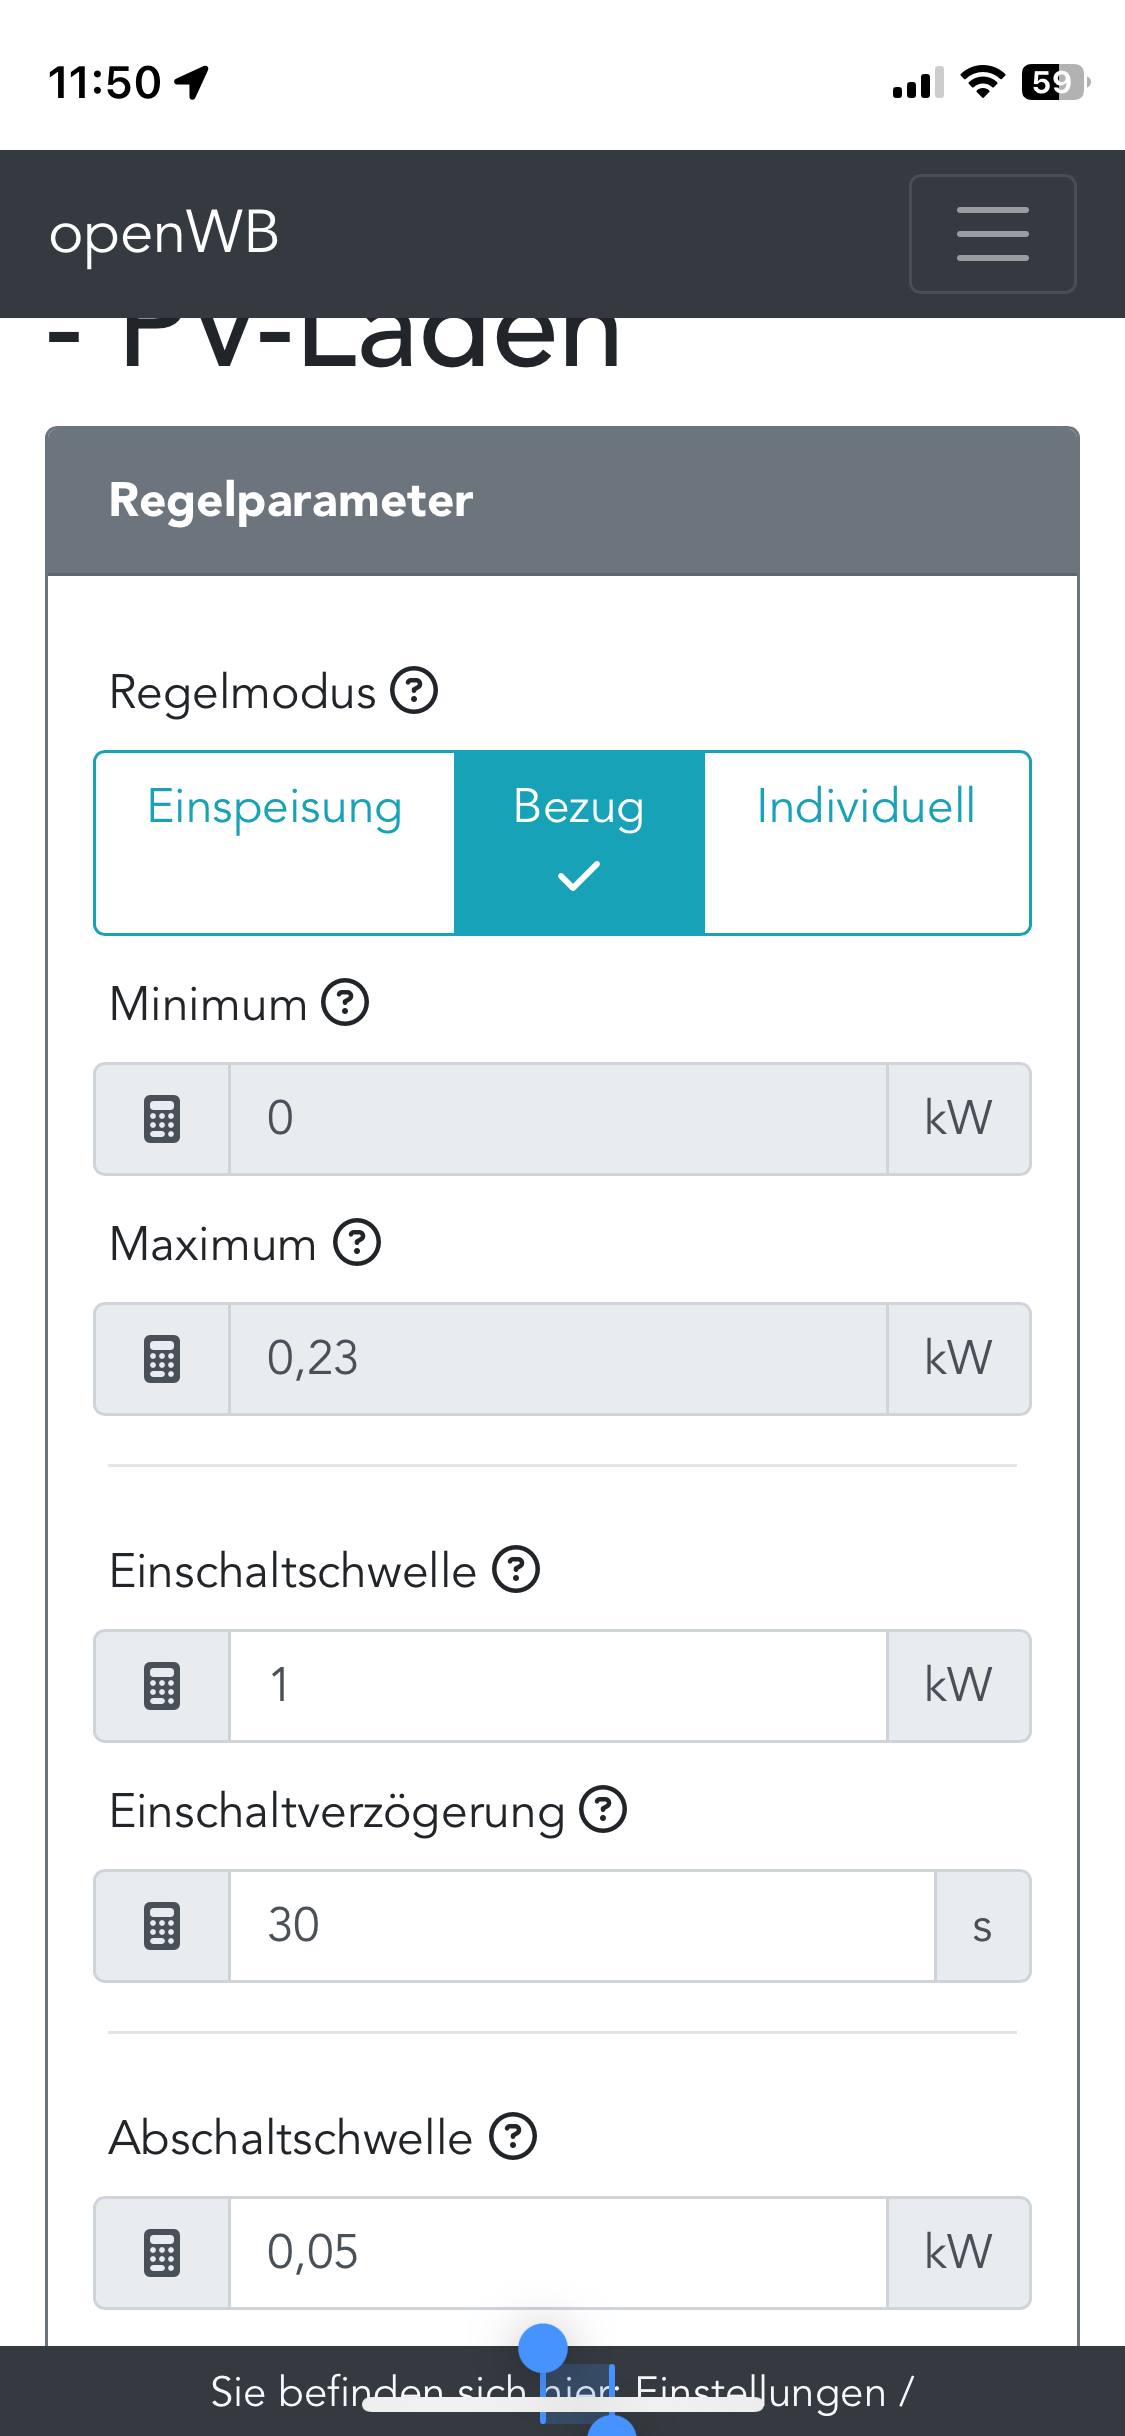Show help for Minimum setting

pyautogui.click(x=345, y=1003)
